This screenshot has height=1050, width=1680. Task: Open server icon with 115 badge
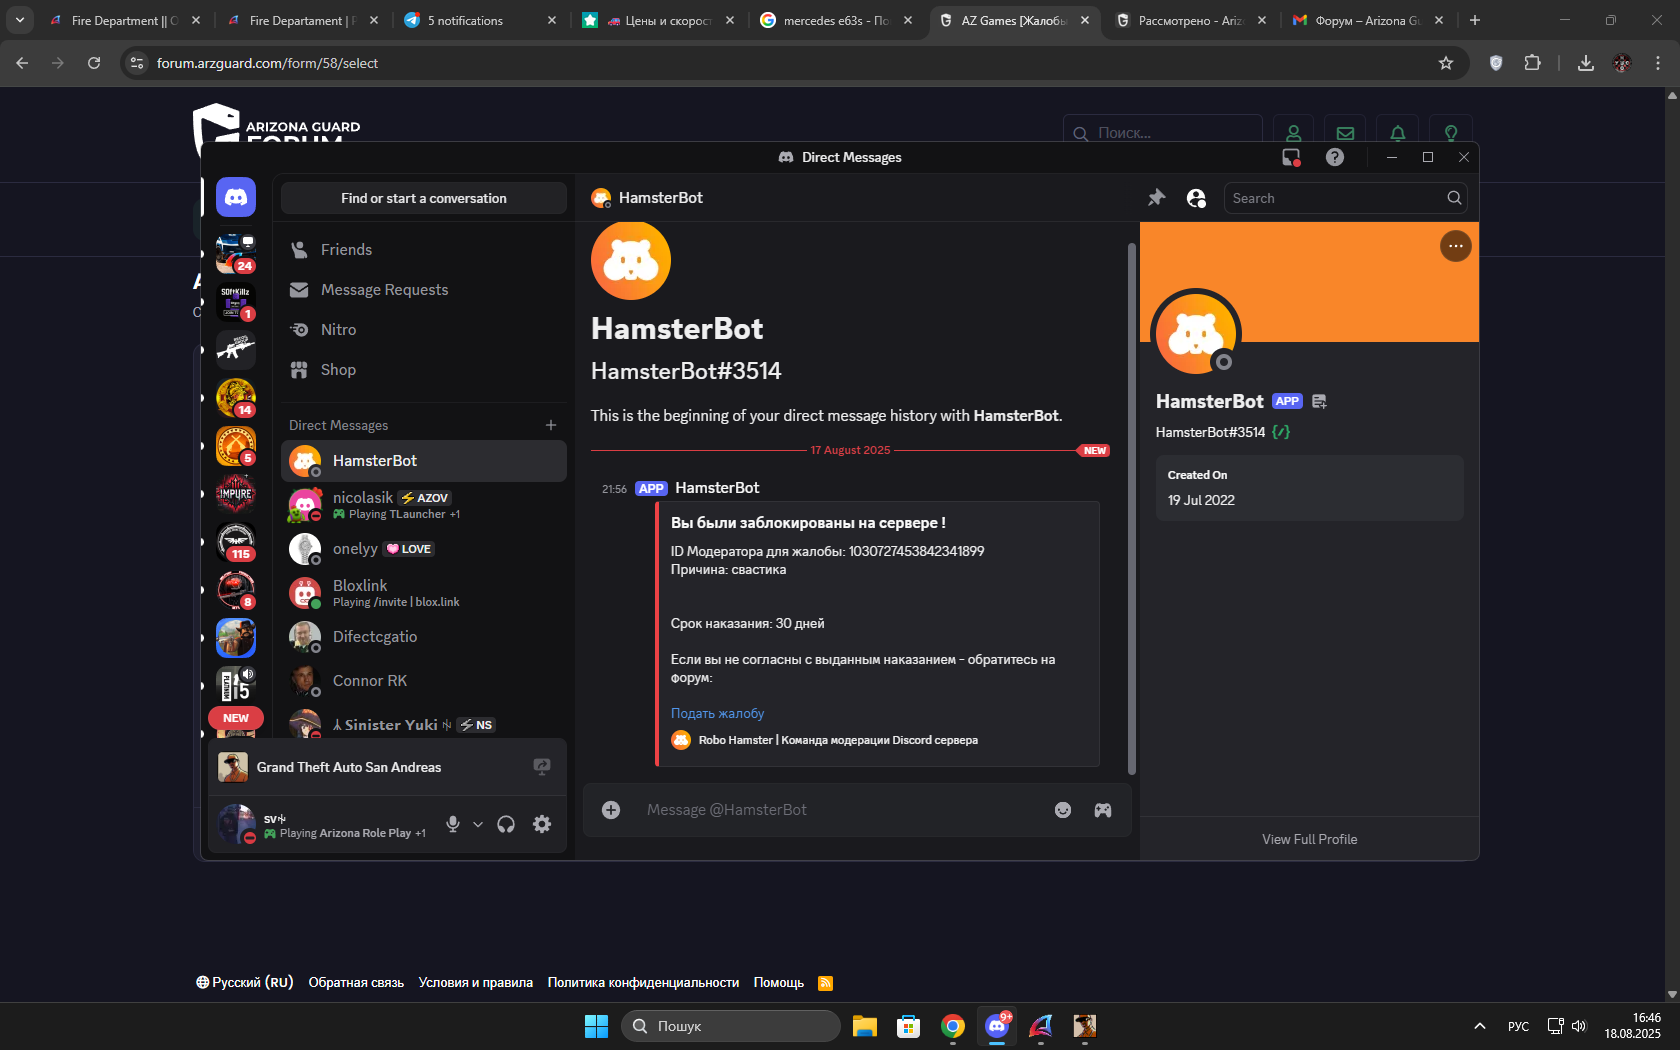[236, 542]
